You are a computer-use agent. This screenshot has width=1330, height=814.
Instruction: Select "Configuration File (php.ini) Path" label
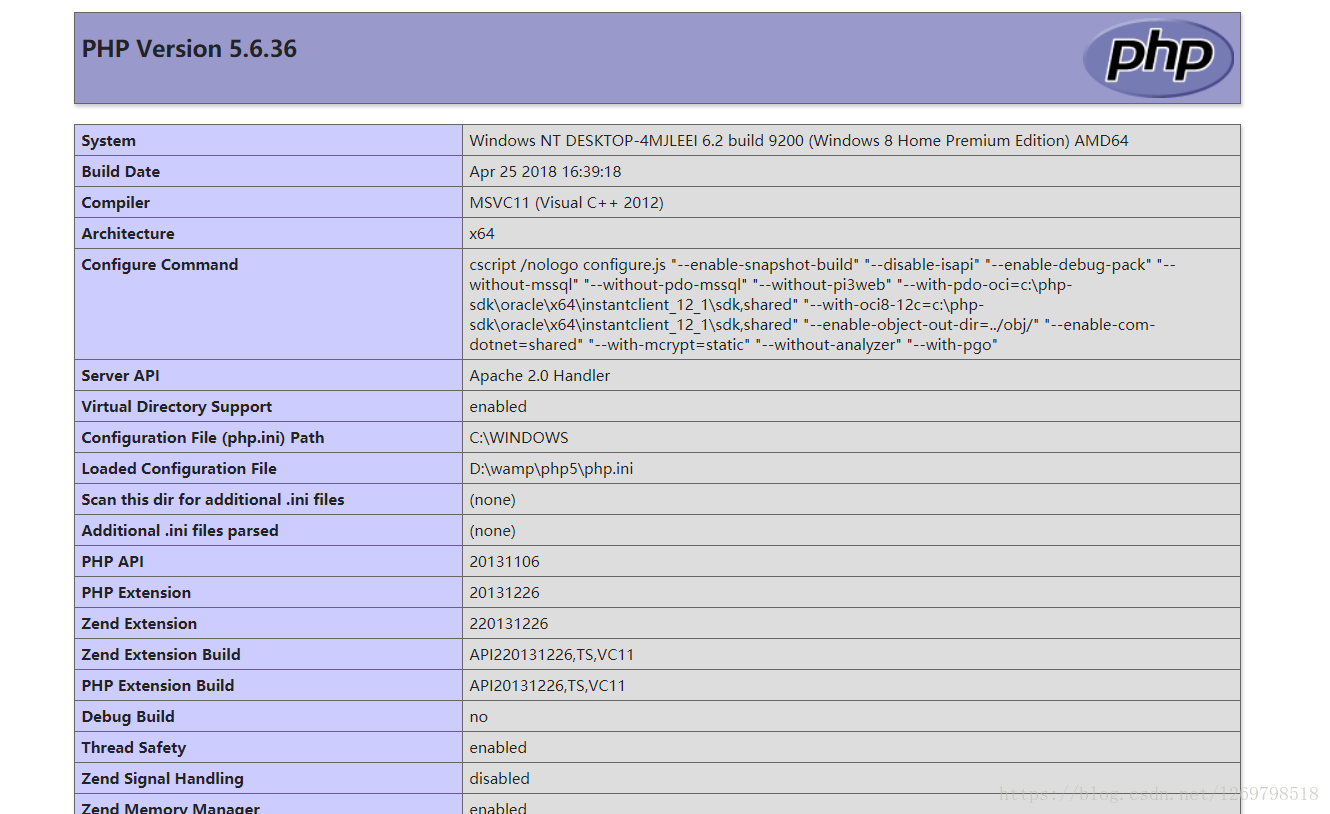point(203,438)
